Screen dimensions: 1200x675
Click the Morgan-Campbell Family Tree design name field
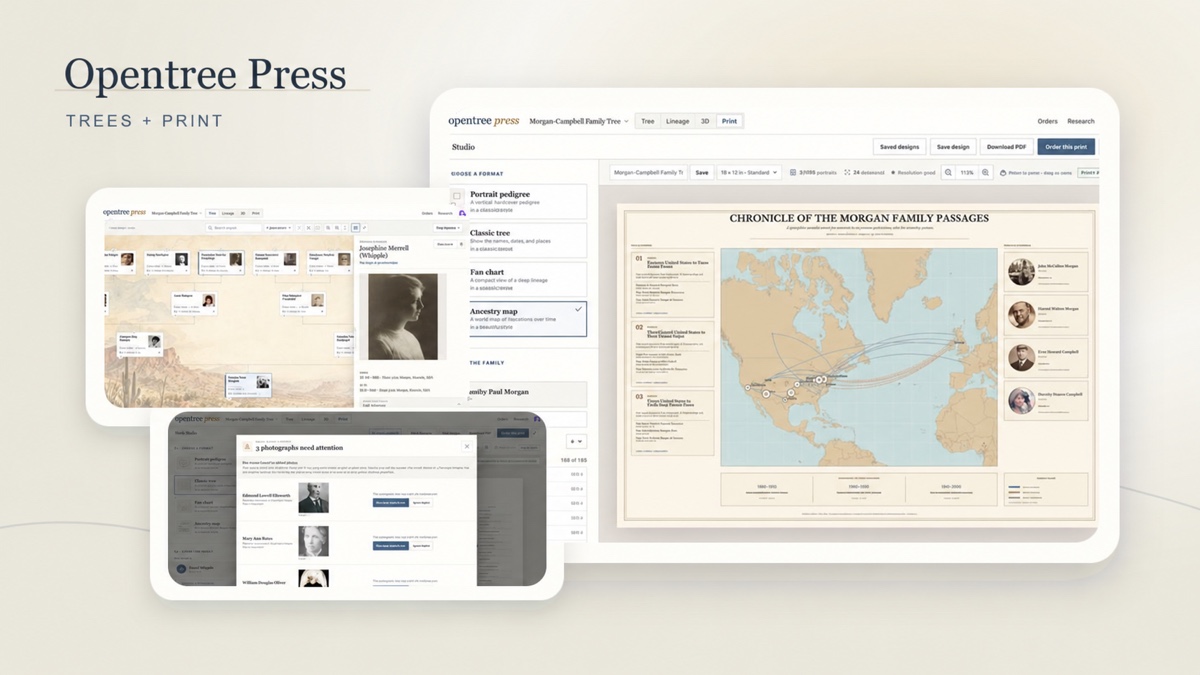[x=648, y=172]
